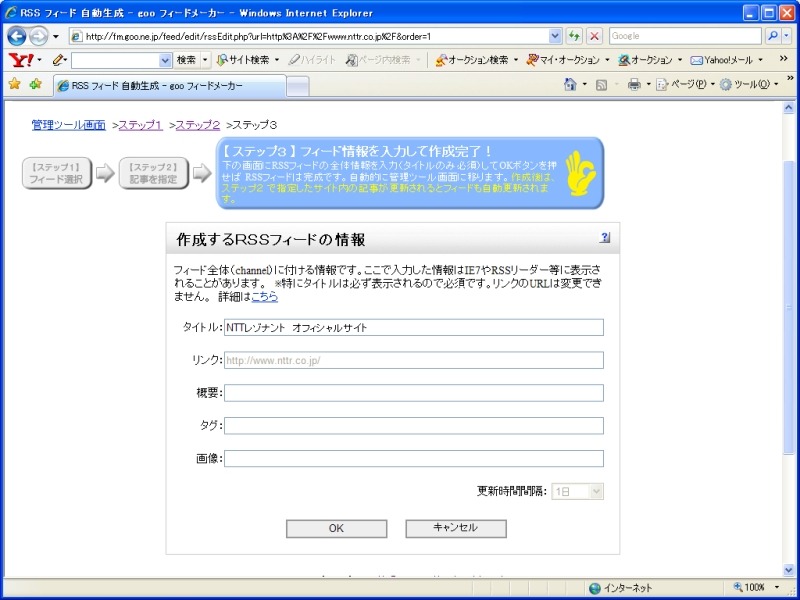Viewport: 800px width, 600px height.
Task: Open the 更新時間間隔 dropdown
Action: (578, 491)
